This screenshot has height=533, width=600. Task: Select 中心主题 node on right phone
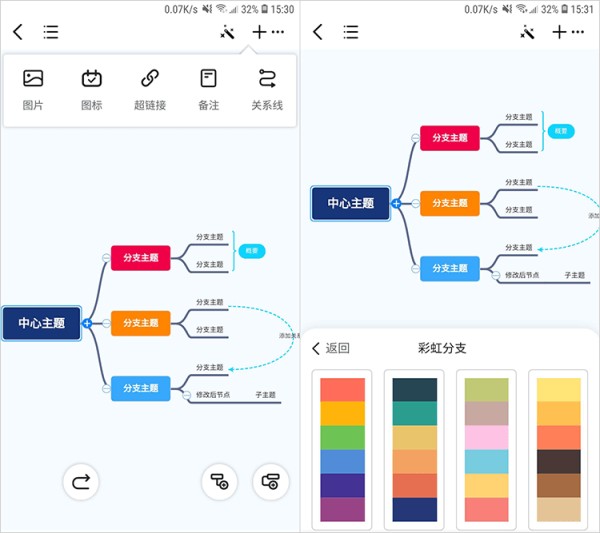(351, 203)
